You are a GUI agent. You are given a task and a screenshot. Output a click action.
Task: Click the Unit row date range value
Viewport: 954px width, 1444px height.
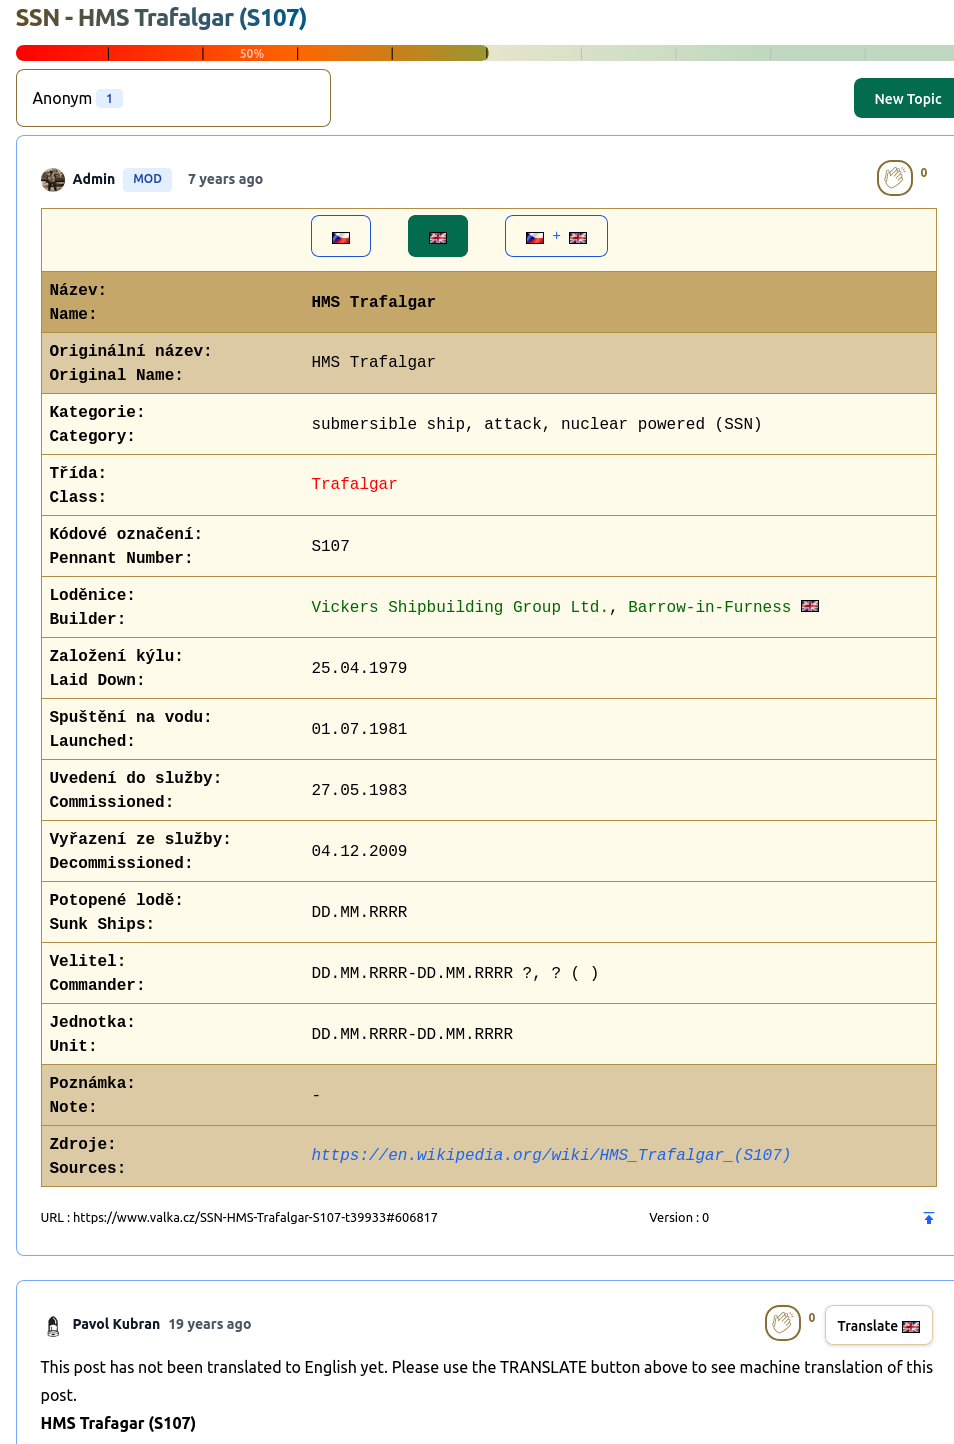412,1034
